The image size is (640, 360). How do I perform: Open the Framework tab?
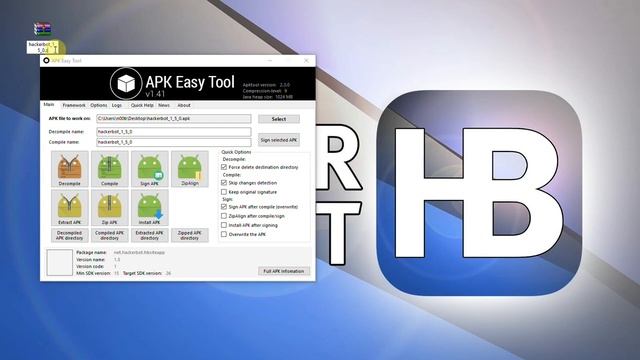click(74, 105)
